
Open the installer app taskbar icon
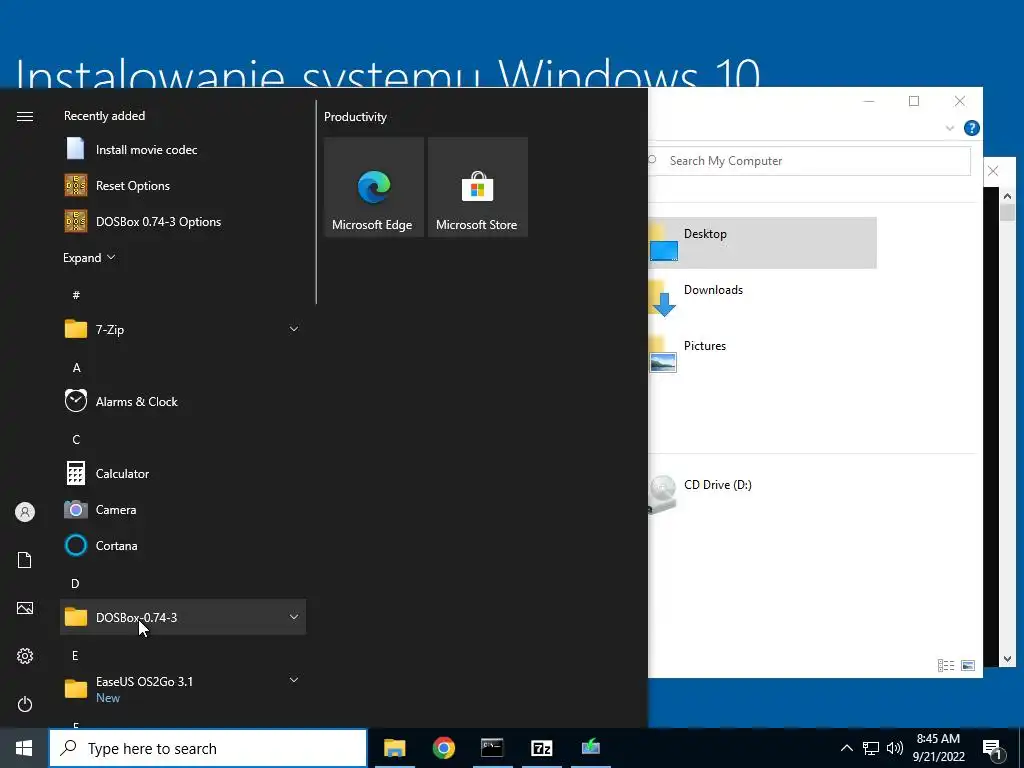point(591,748)
